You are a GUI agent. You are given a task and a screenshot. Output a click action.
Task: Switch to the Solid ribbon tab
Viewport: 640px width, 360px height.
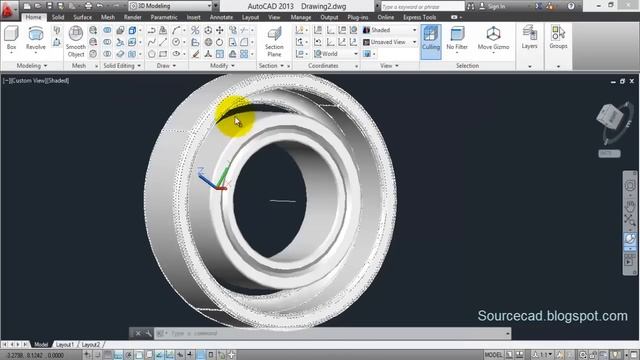58,18
